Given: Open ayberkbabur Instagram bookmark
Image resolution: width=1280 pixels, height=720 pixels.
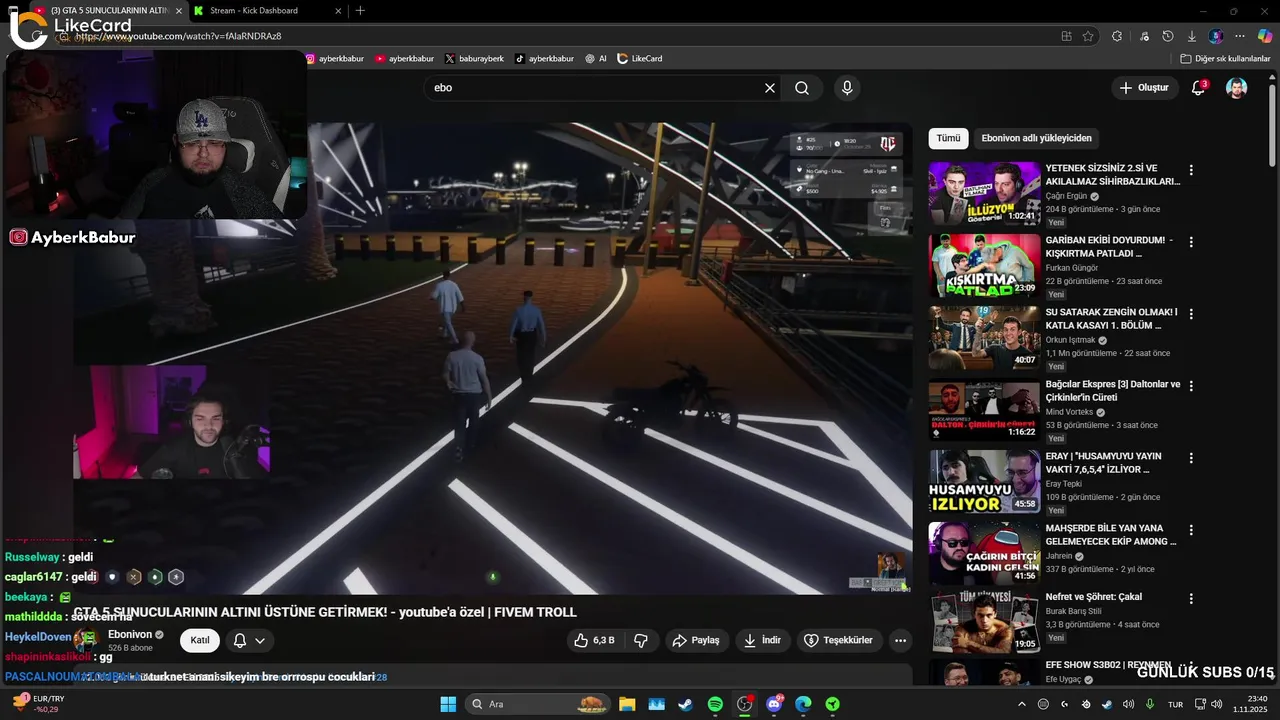Looking at the screenshot, I should tap(335, 59).
